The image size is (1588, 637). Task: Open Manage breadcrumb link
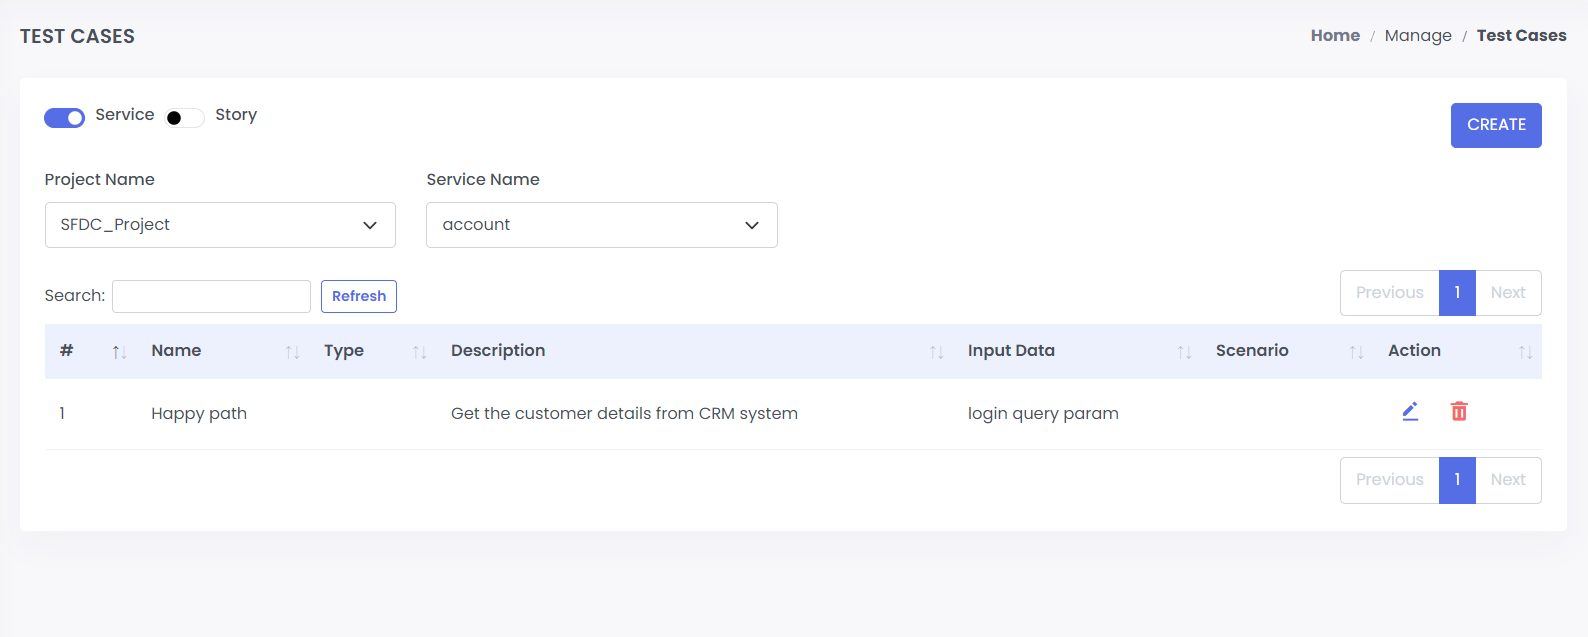(x=1418, y=36)
